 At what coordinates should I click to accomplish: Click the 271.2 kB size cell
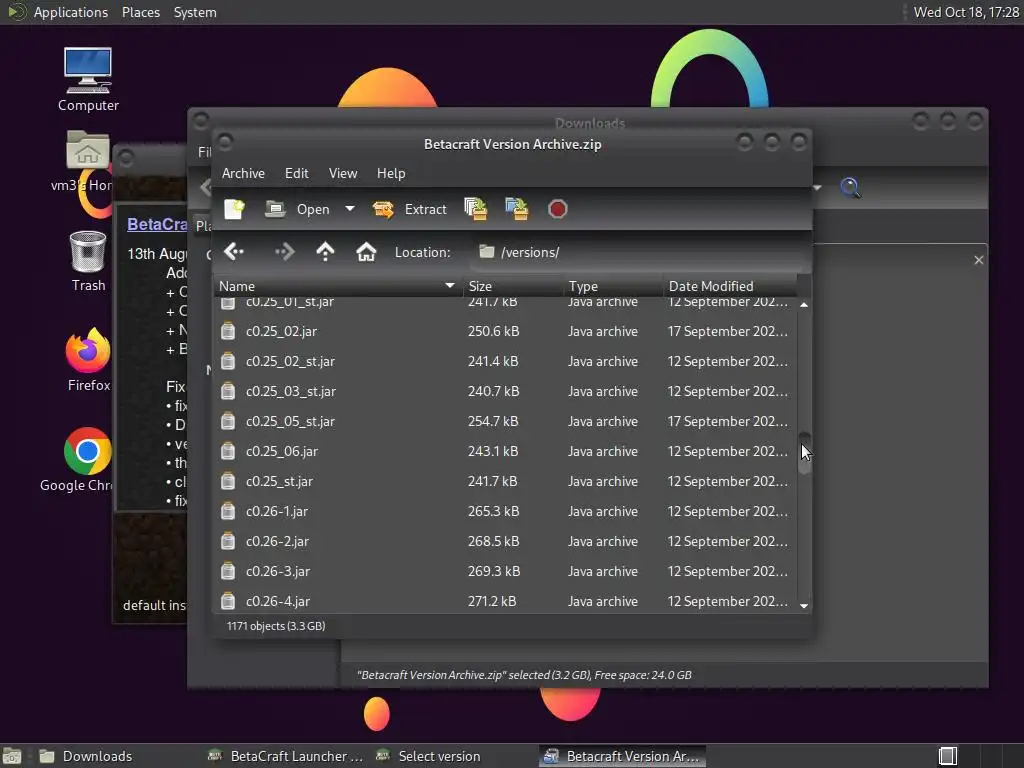click(x=492, y=601)
